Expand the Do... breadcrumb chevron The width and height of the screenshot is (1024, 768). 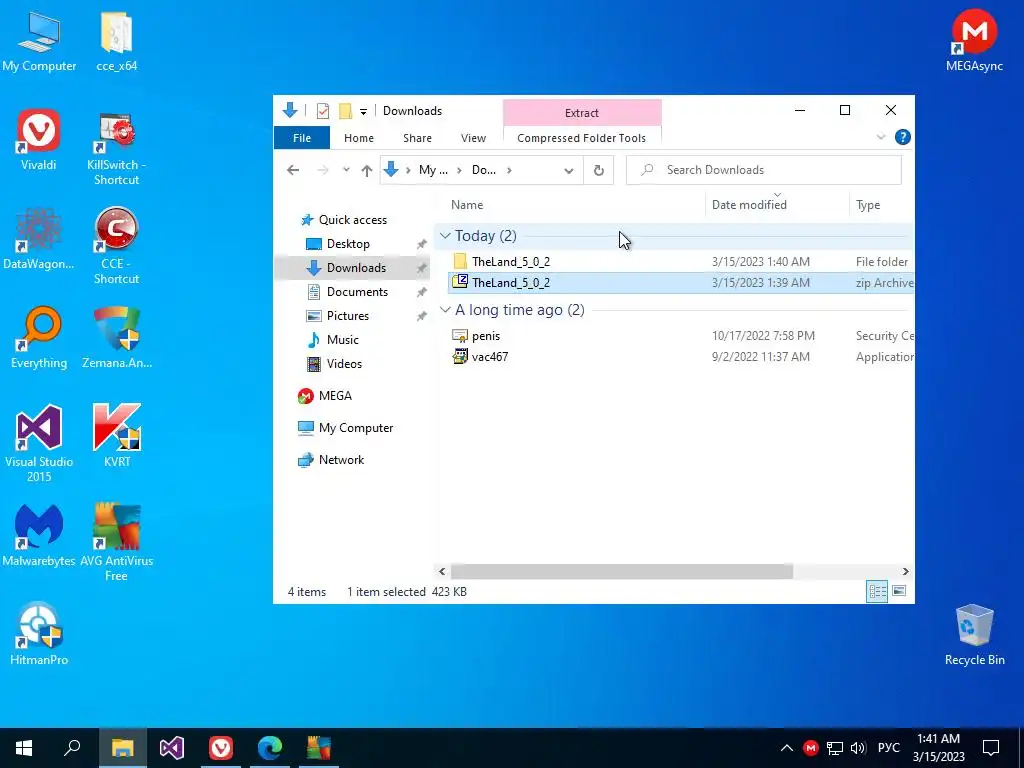[x=509, y=170]
